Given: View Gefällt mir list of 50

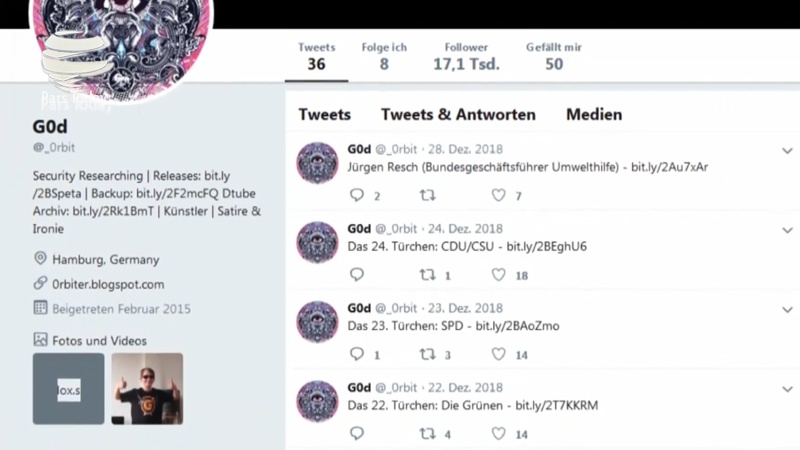Looking at the screenshot, I should click(554, 57).
